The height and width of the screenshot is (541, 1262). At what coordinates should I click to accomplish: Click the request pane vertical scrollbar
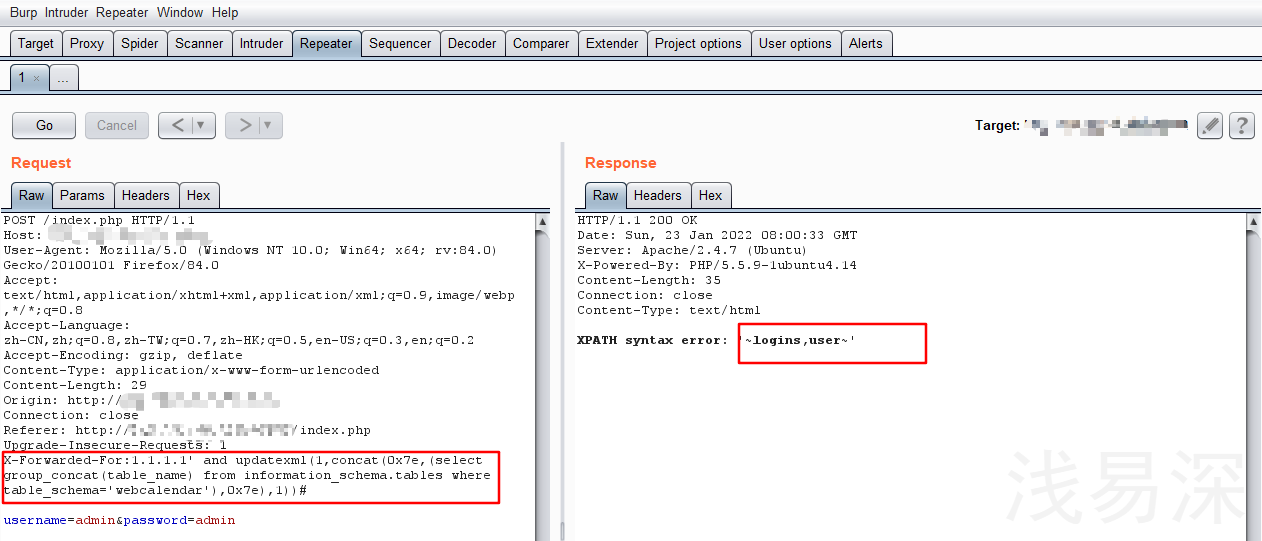click(x=543, y=375)
